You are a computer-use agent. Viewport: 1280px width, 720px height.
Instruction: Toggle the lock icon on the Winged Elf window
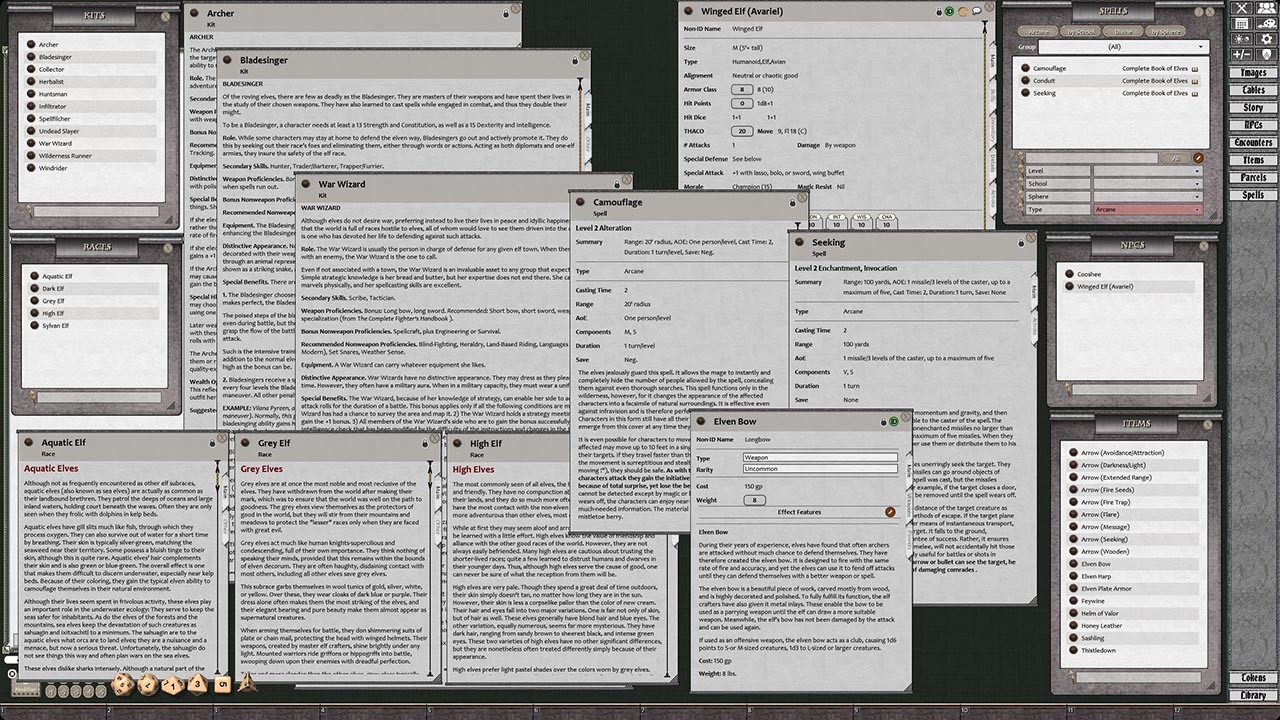pyautogui.click(x=940, y=10)
